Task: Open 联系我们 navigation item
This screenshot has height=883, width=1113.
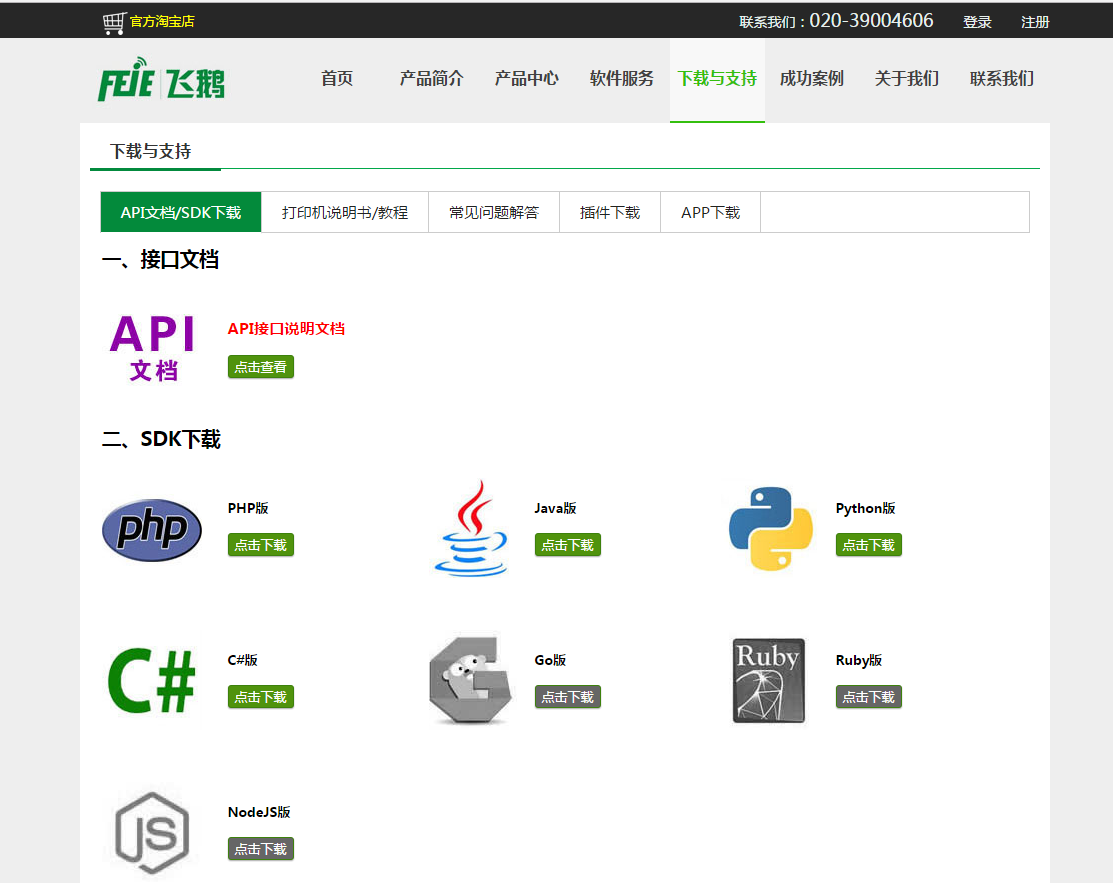Action: (x=1002, y=79)
